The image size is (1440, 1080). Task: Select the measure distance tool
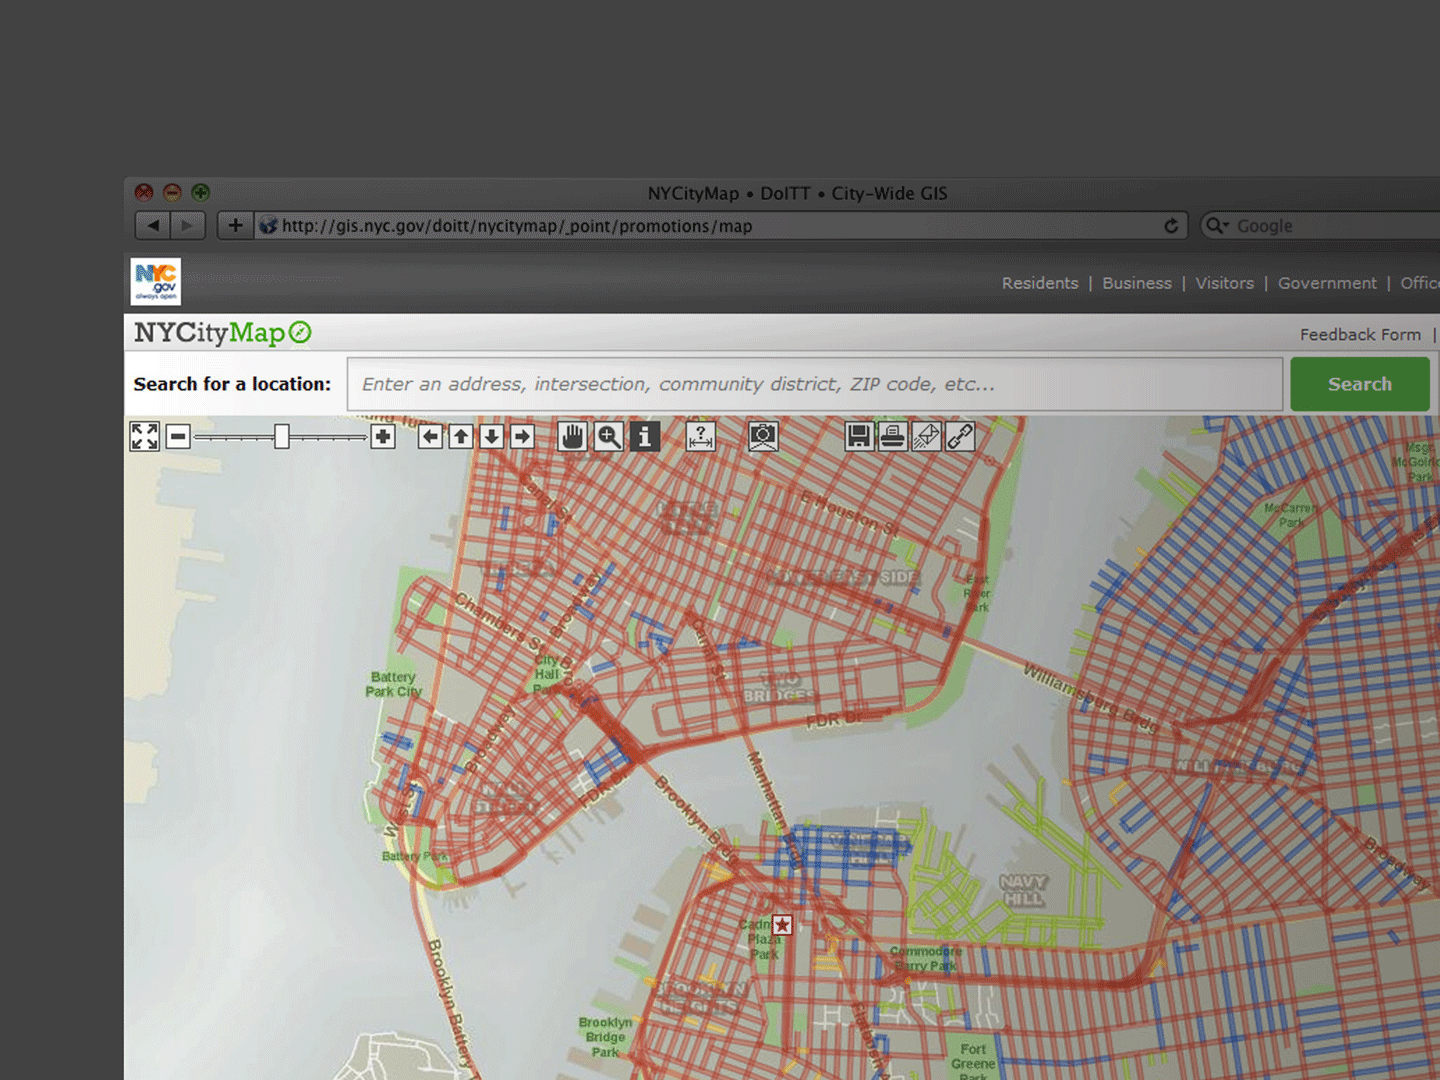701,436
